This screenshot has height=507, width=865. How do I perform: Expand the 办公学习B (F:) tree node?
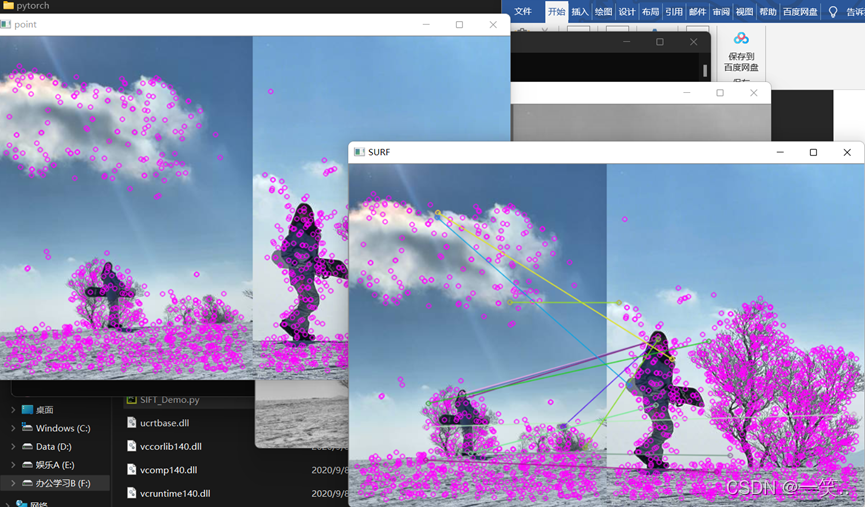[13, 483]
